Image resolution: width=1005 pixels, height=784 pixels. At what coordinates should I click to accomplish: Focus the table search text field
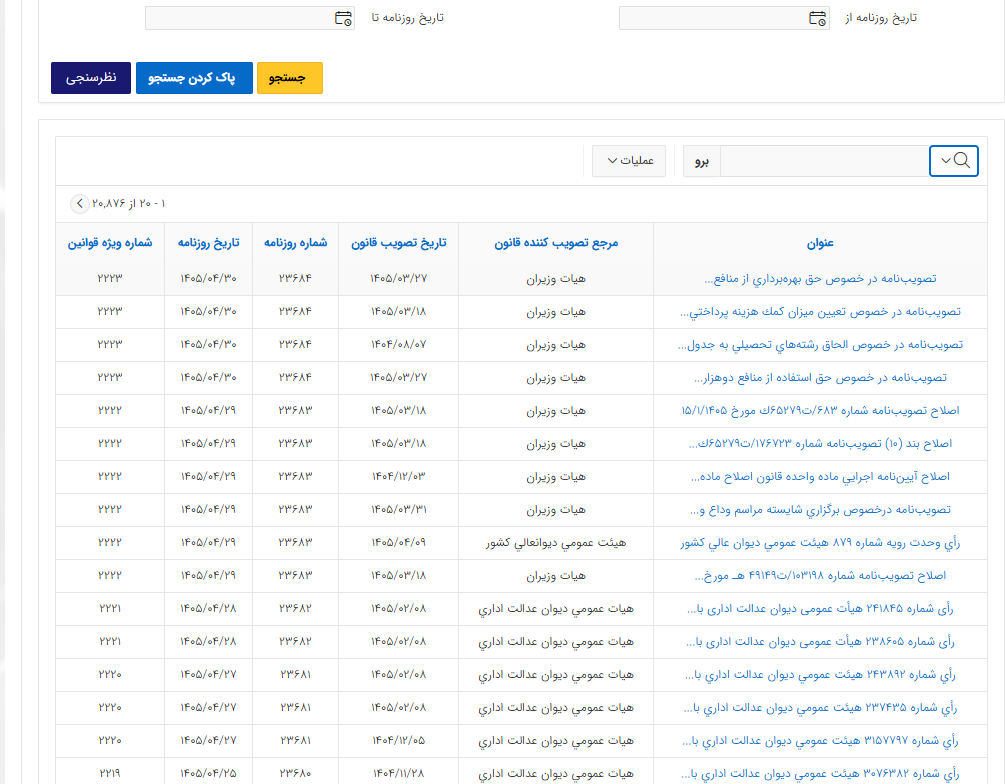coord(825,161)
